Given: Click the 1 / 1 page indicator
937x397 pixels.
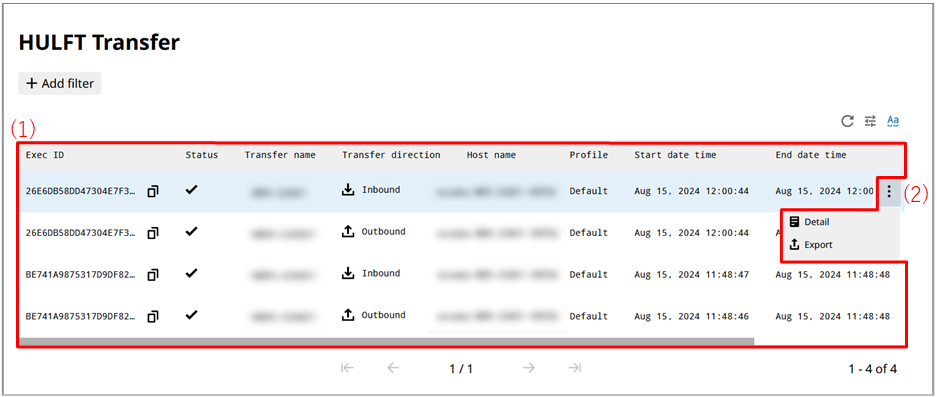Looking at the screenshot, I should point(461,369).
